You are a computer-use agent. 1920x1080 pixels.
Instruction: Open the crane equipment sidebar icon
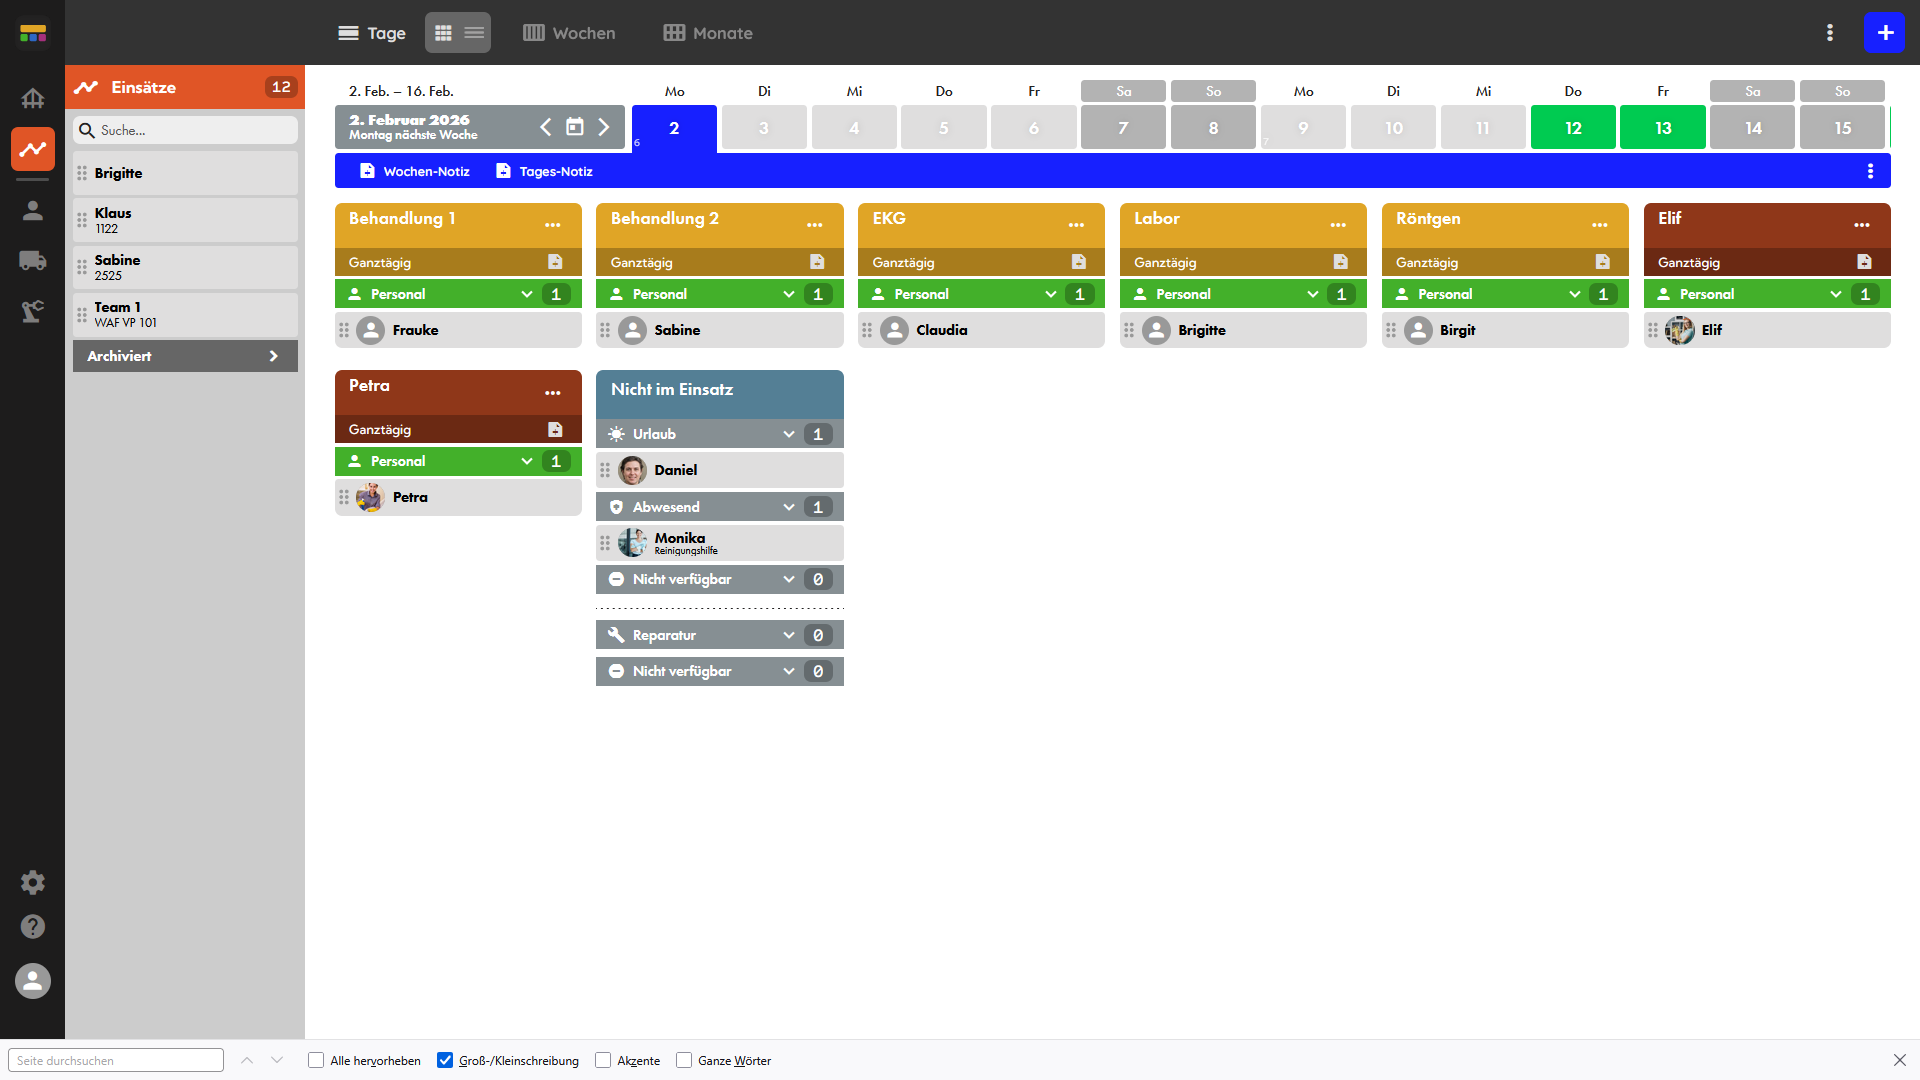click(x=32, y=311)
